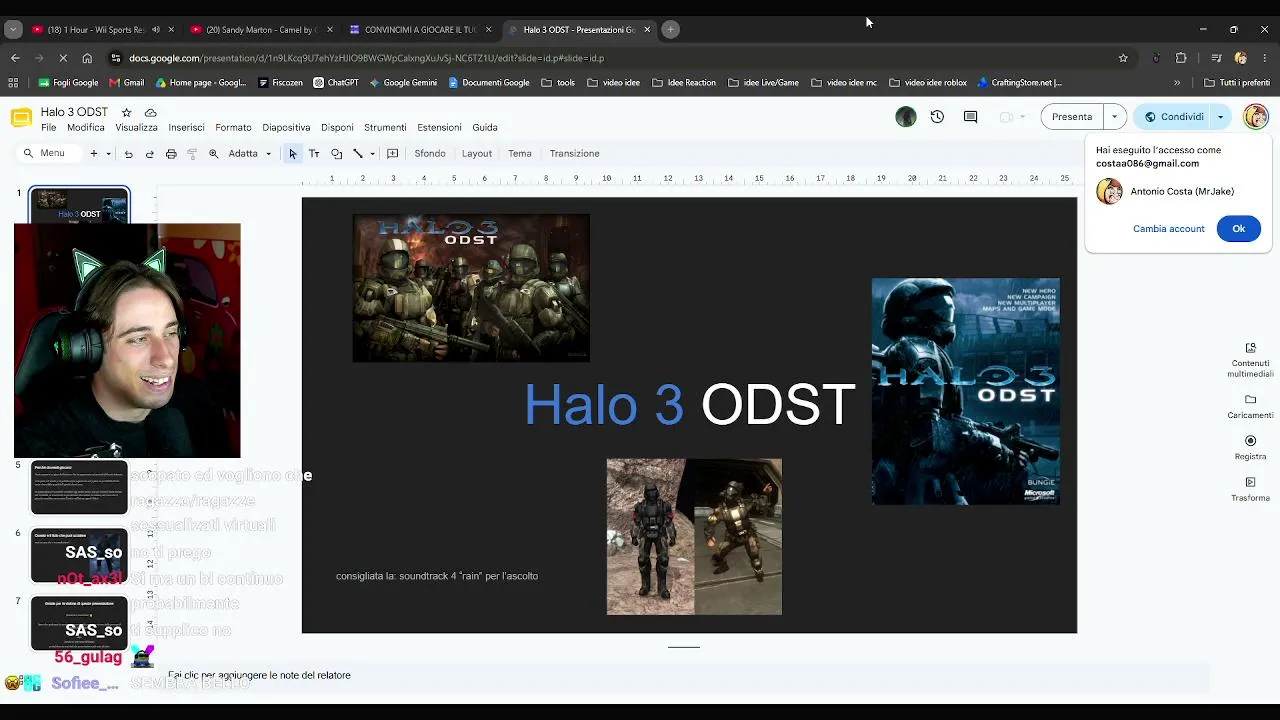
Task: Open the Inserisci menu
Action: pos(186,128)
